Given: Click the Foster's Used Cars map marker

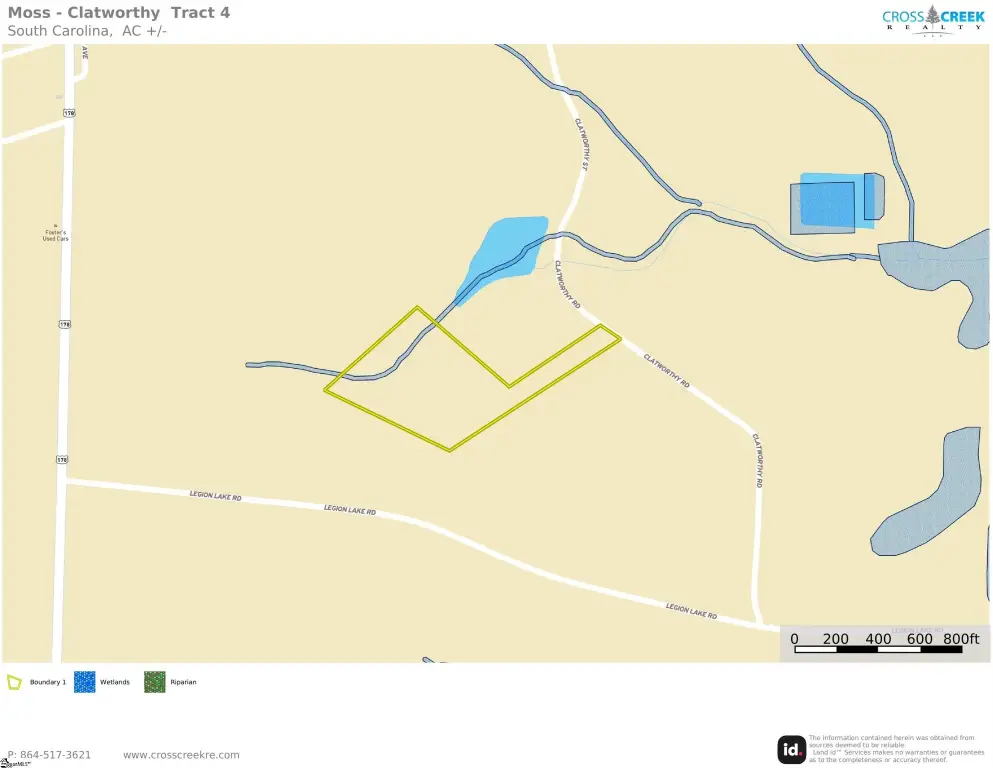Looking at the screenshot, I should point(56,225).
